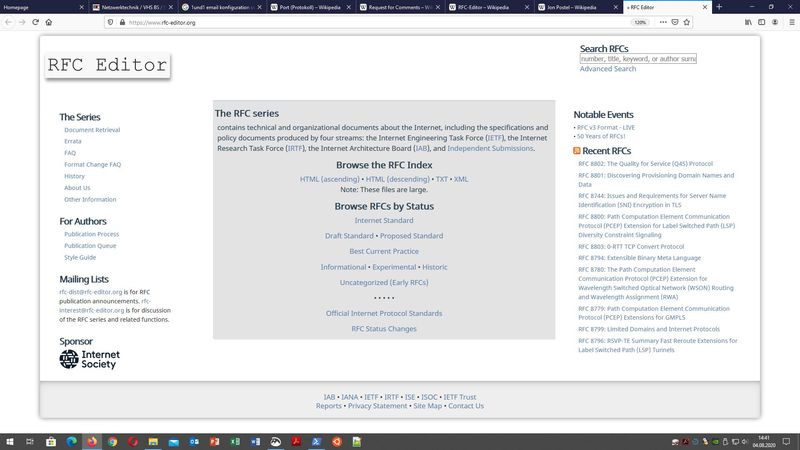Screen dimensions: 800x450
Task: Click the browser Forward arrow
Action: tap(22, 22)
